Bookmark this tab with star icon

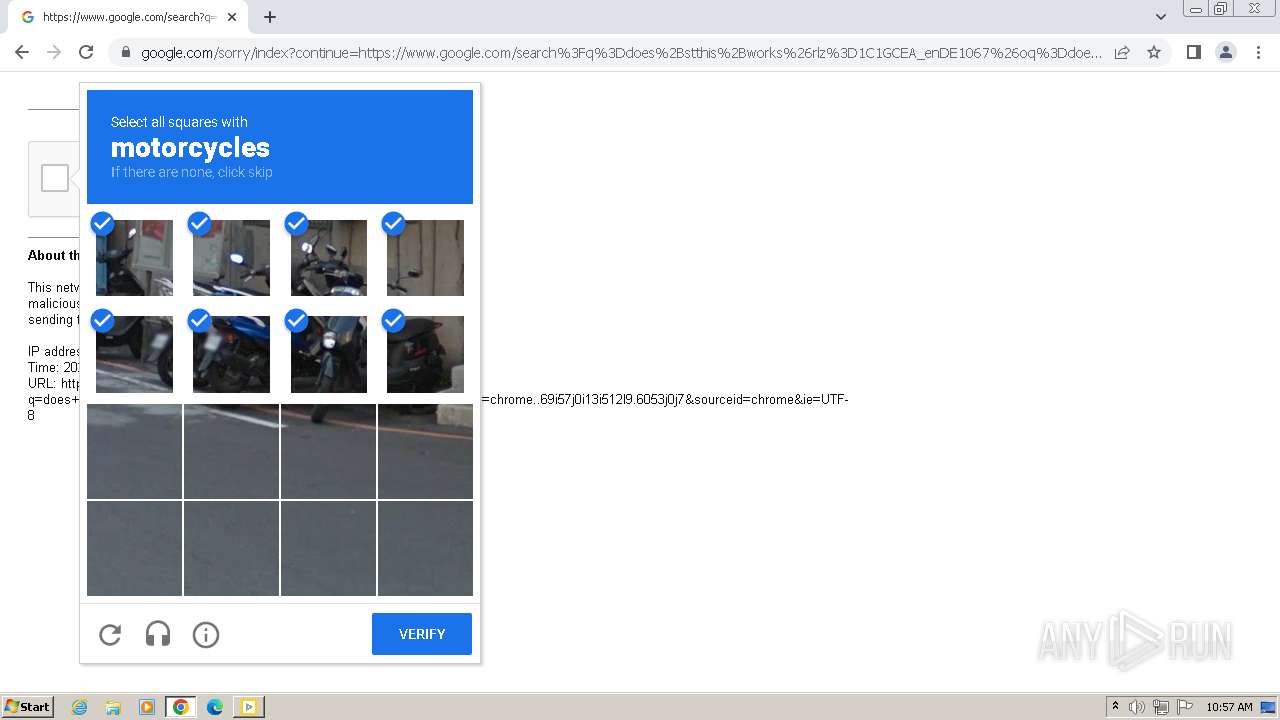click(x=1154, y=52)
